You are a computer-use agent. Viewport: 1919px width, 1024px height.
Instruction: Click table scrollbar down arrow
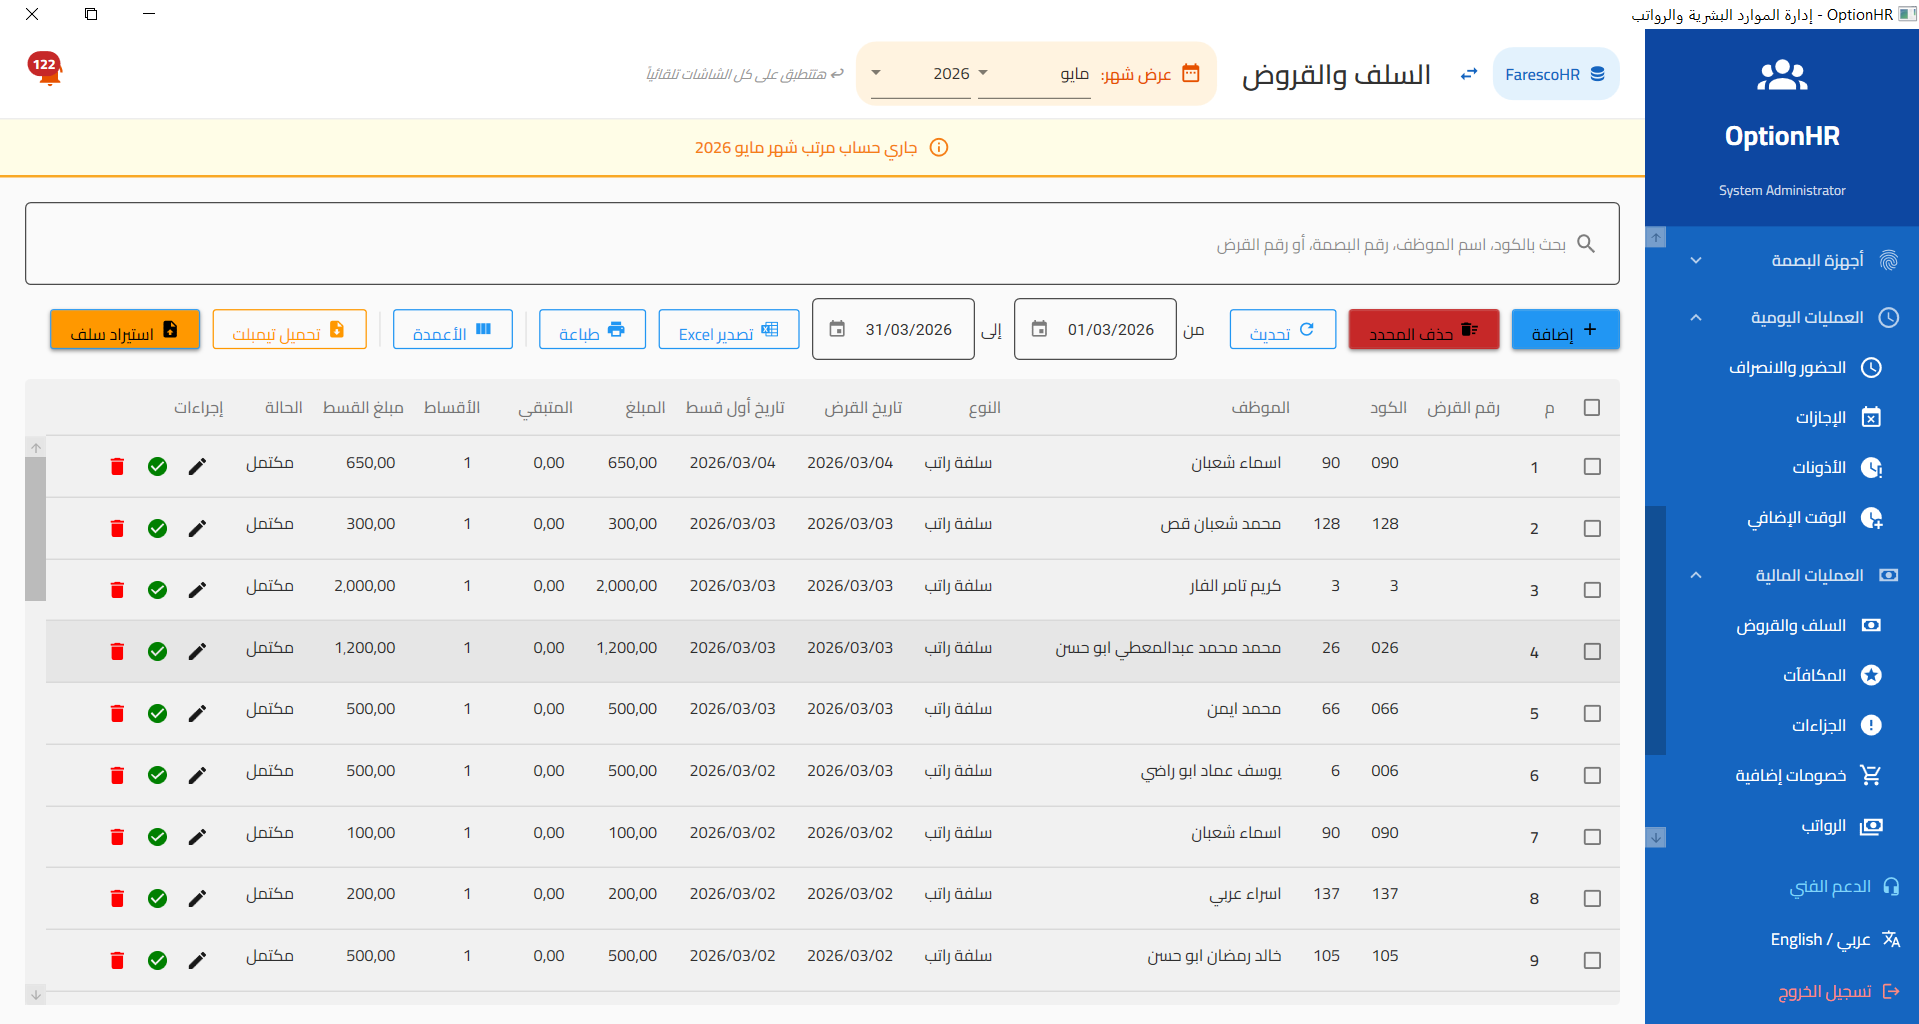36,995
